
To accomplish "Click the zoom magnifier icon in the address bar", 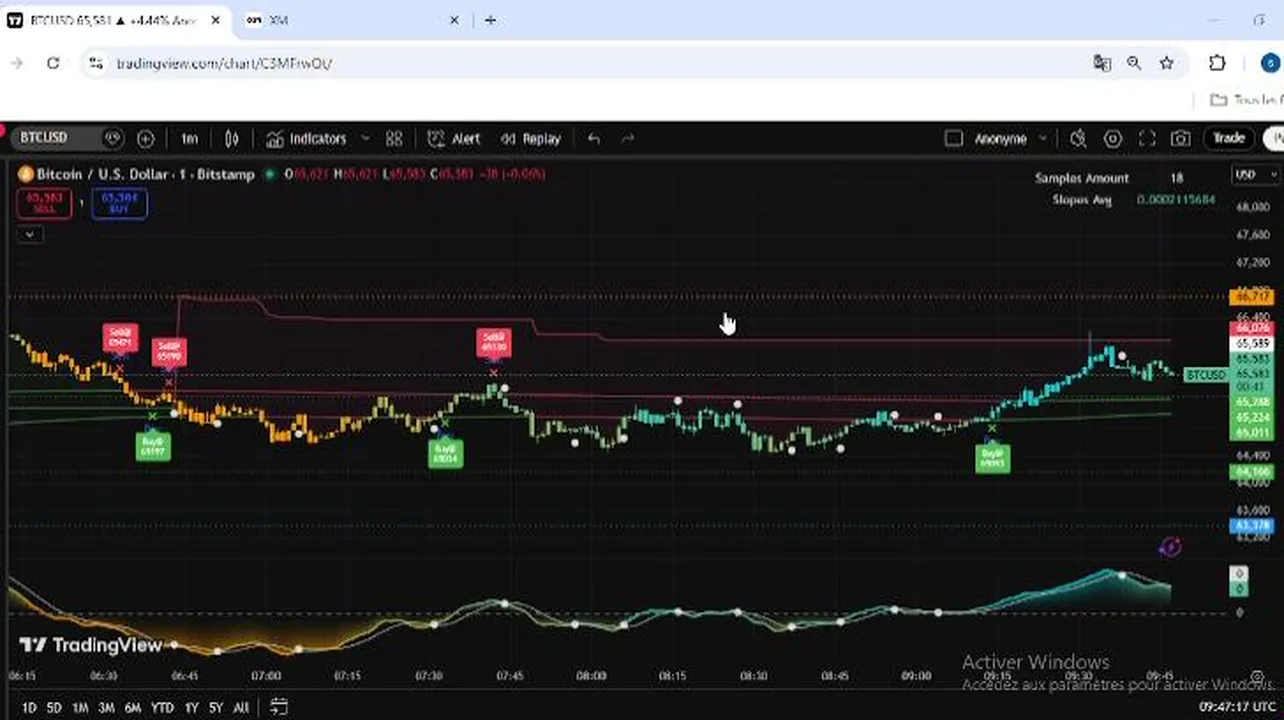I will tap(1134, 63).
